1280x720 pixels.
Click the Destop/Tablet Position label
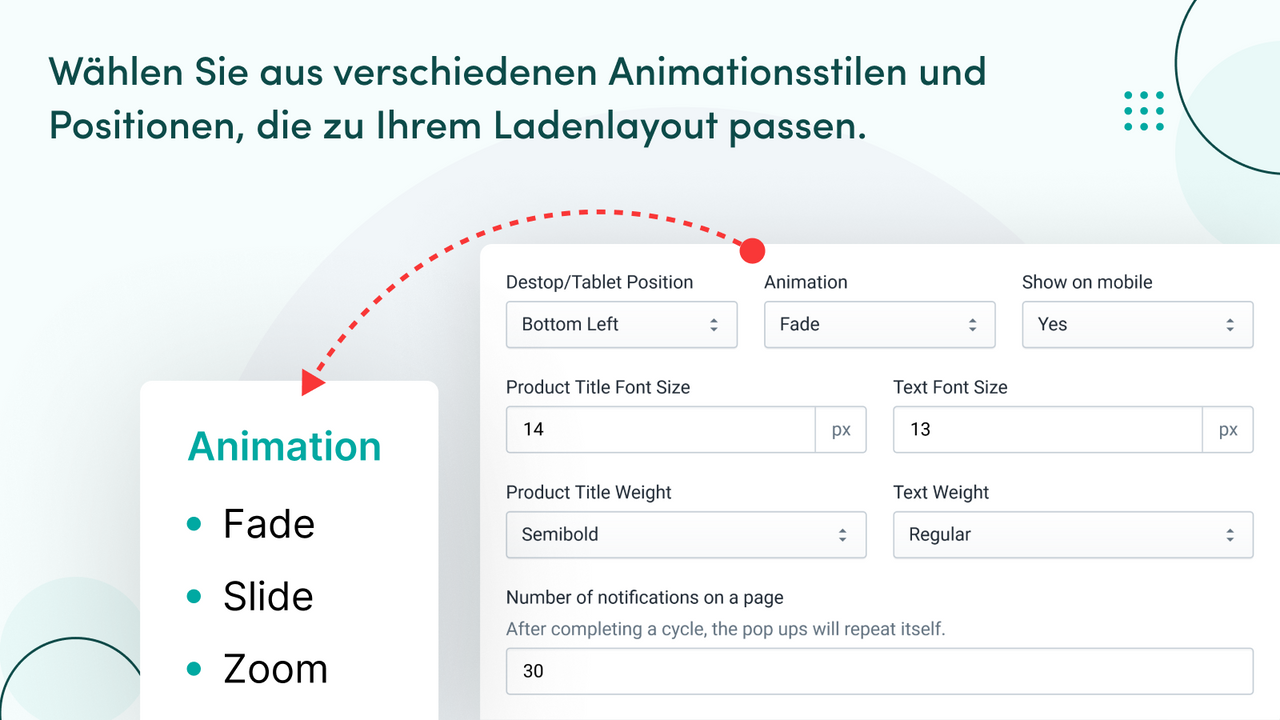(x=600, y=282)
